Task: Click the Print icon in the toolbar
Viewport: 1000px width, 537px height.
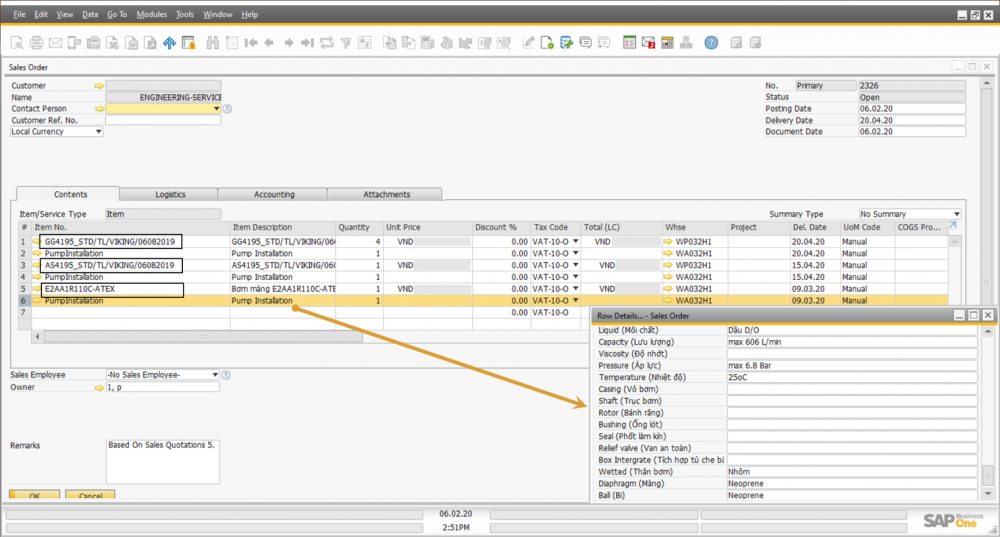Action: (36, 43)
